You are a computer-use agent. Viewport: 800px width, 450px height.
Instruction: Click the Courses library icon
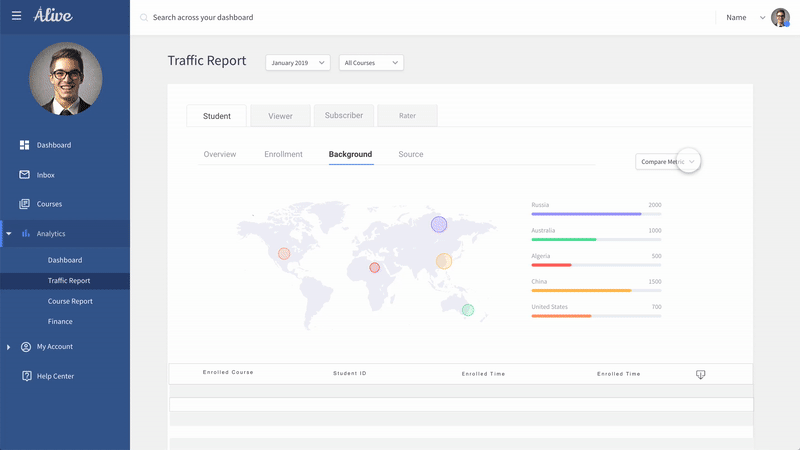click(24, 204)
